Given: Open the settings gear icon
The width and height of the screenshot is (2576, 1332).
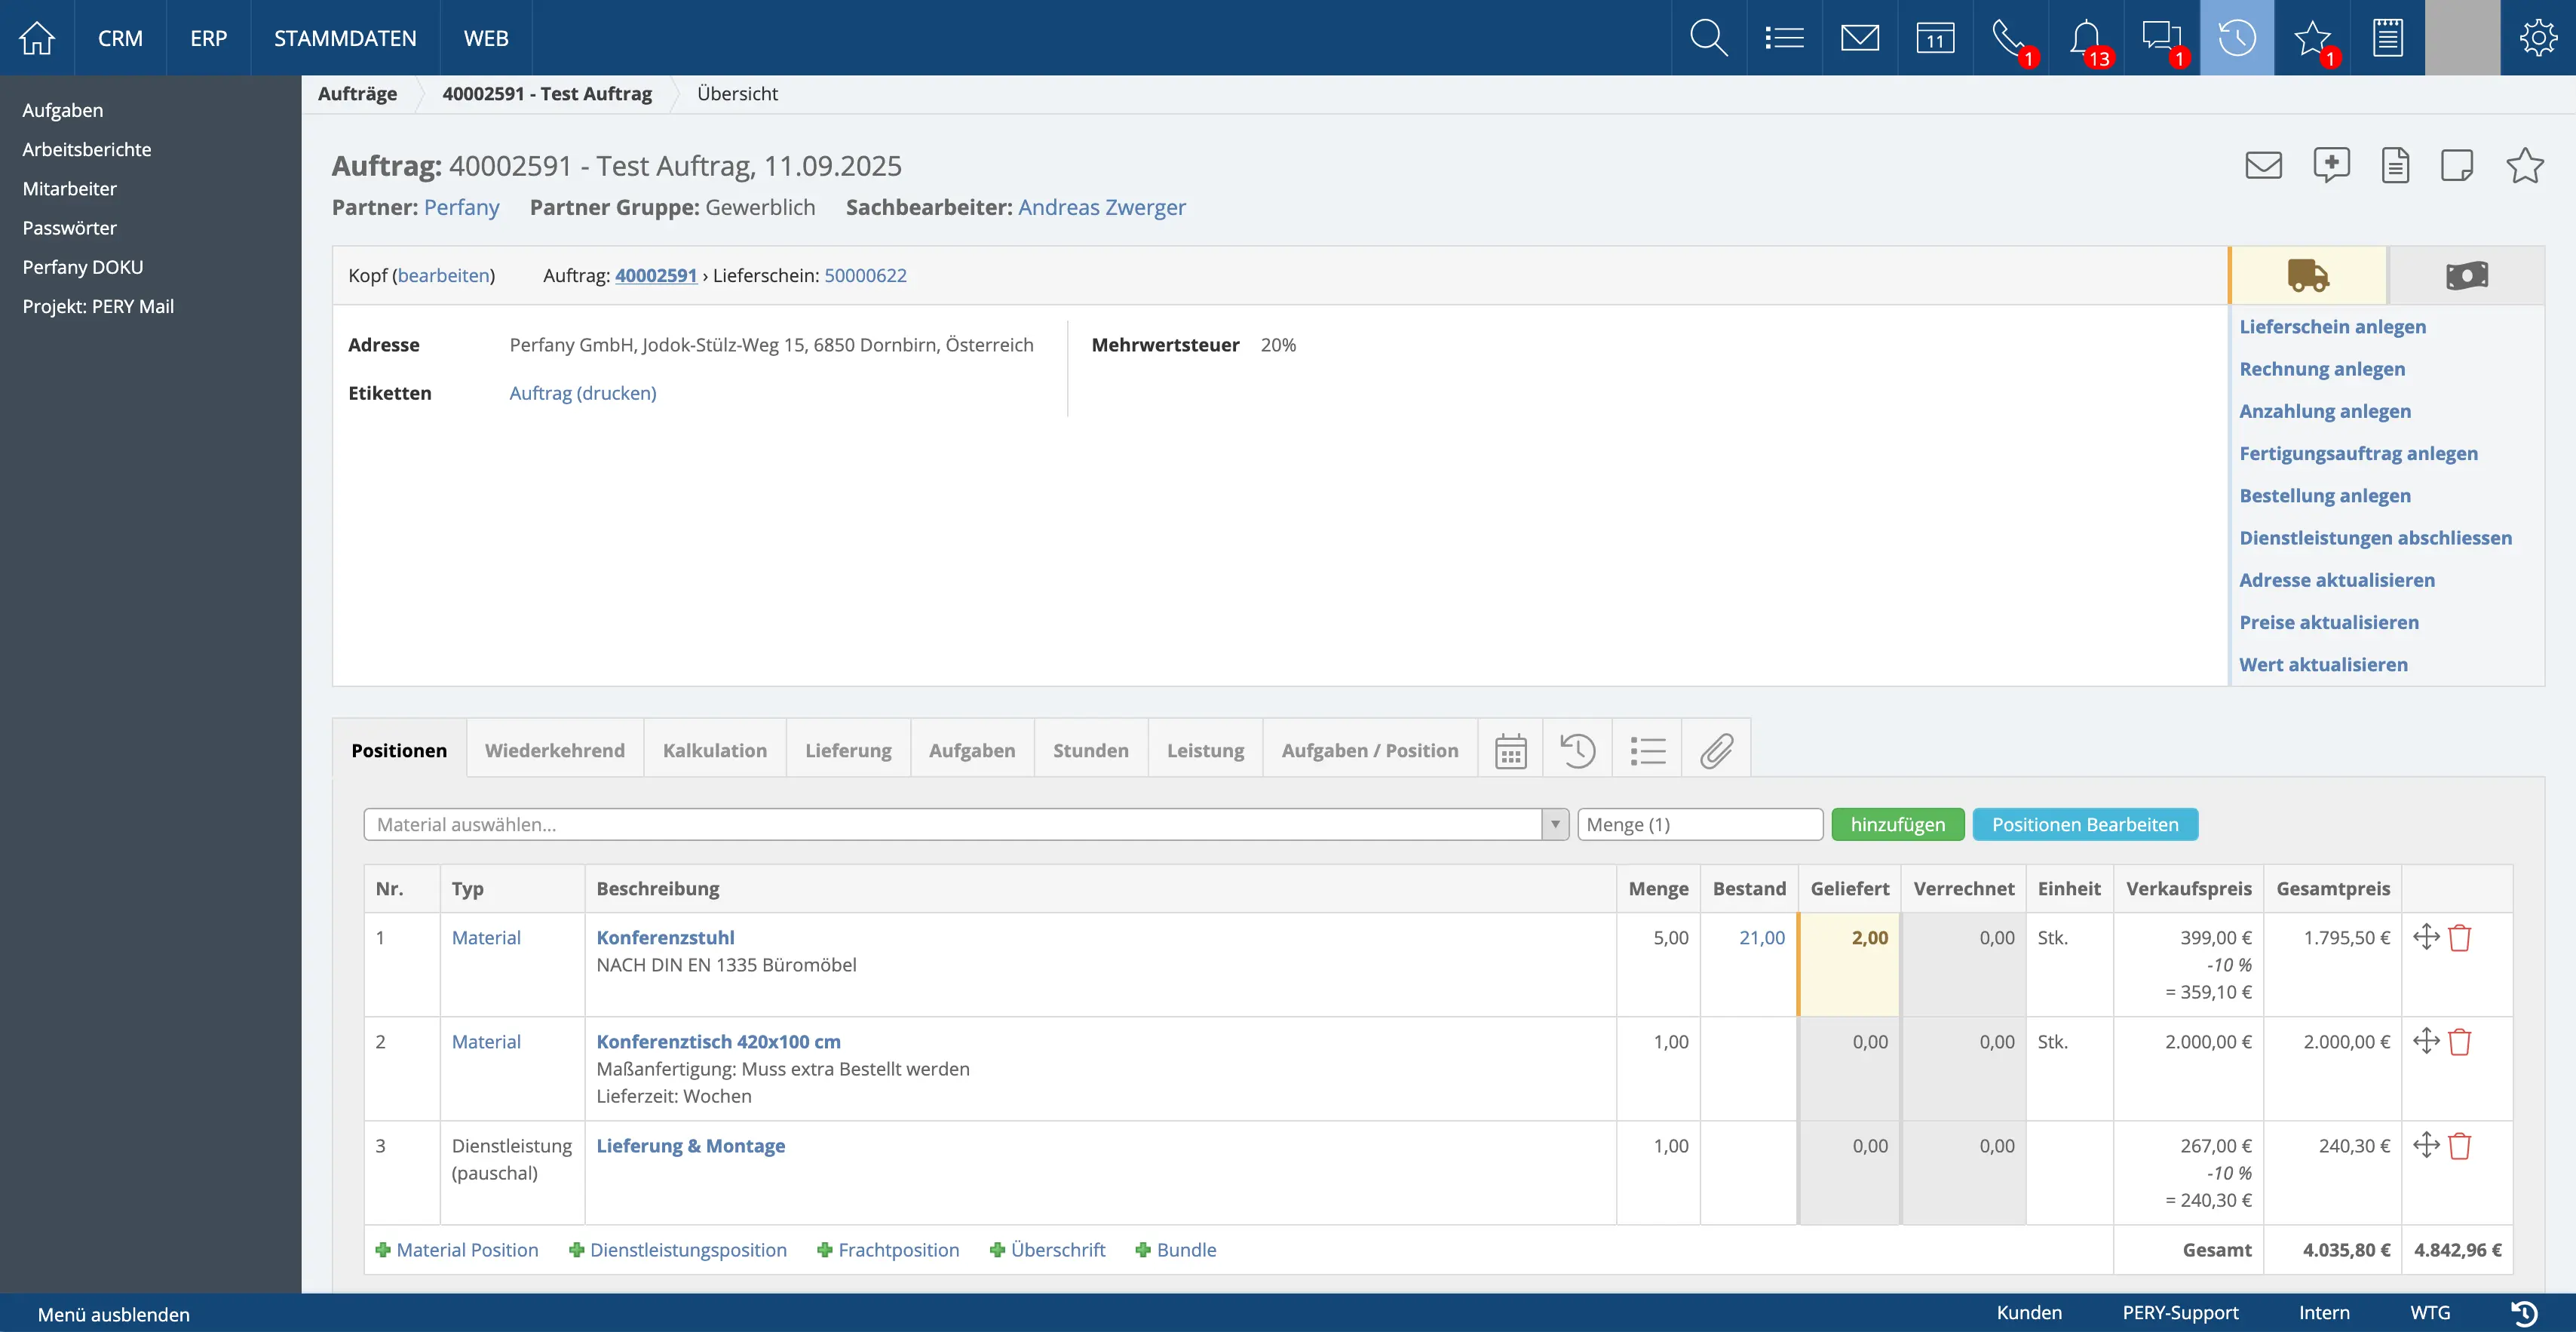Looking at the screenshot, I should click(2537, 38).
